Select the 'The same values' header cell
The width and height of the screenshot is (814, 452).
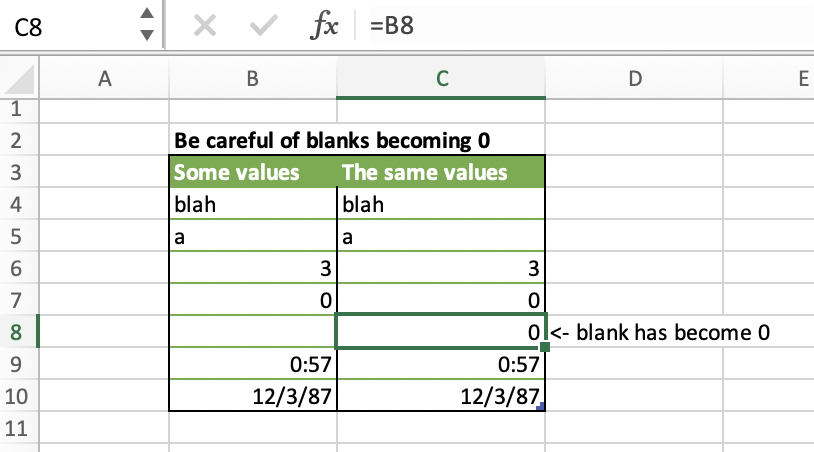(x=441, y=172)
